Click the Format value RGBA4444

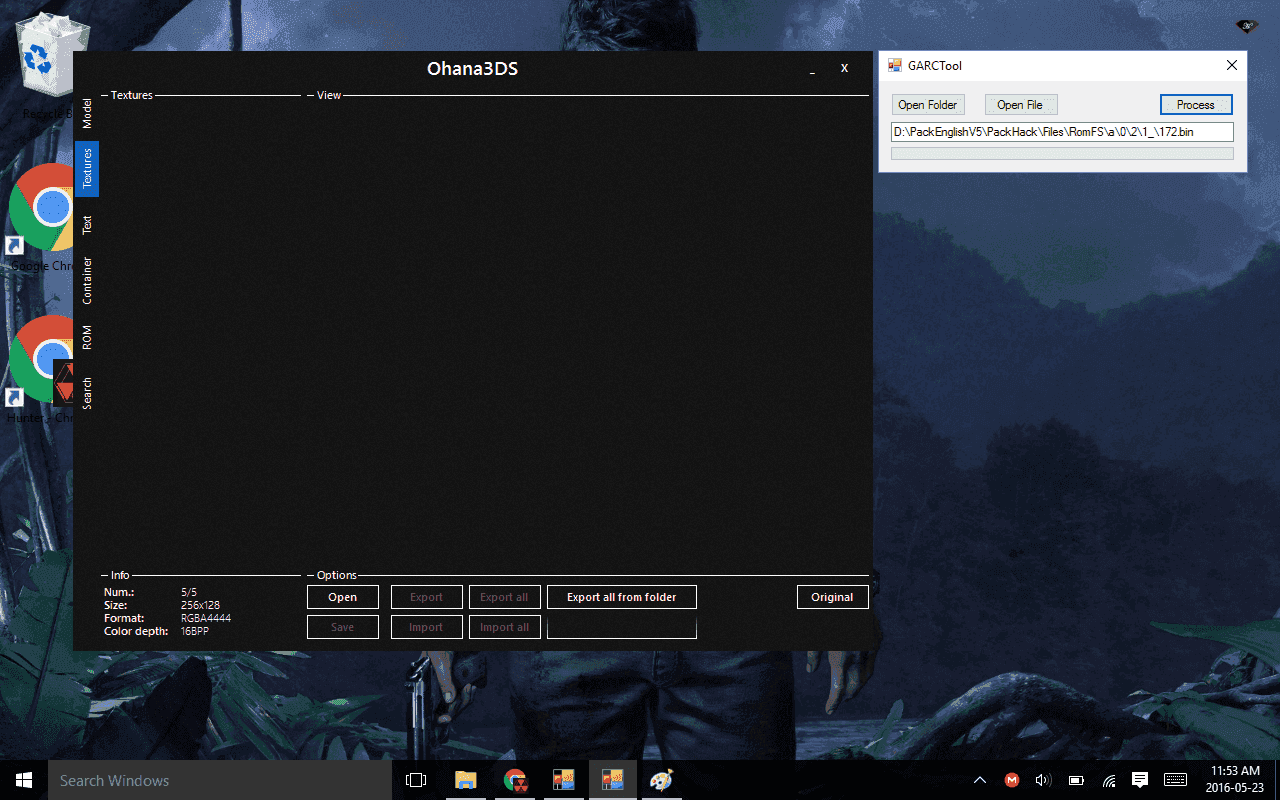click(x=206, y=618)
